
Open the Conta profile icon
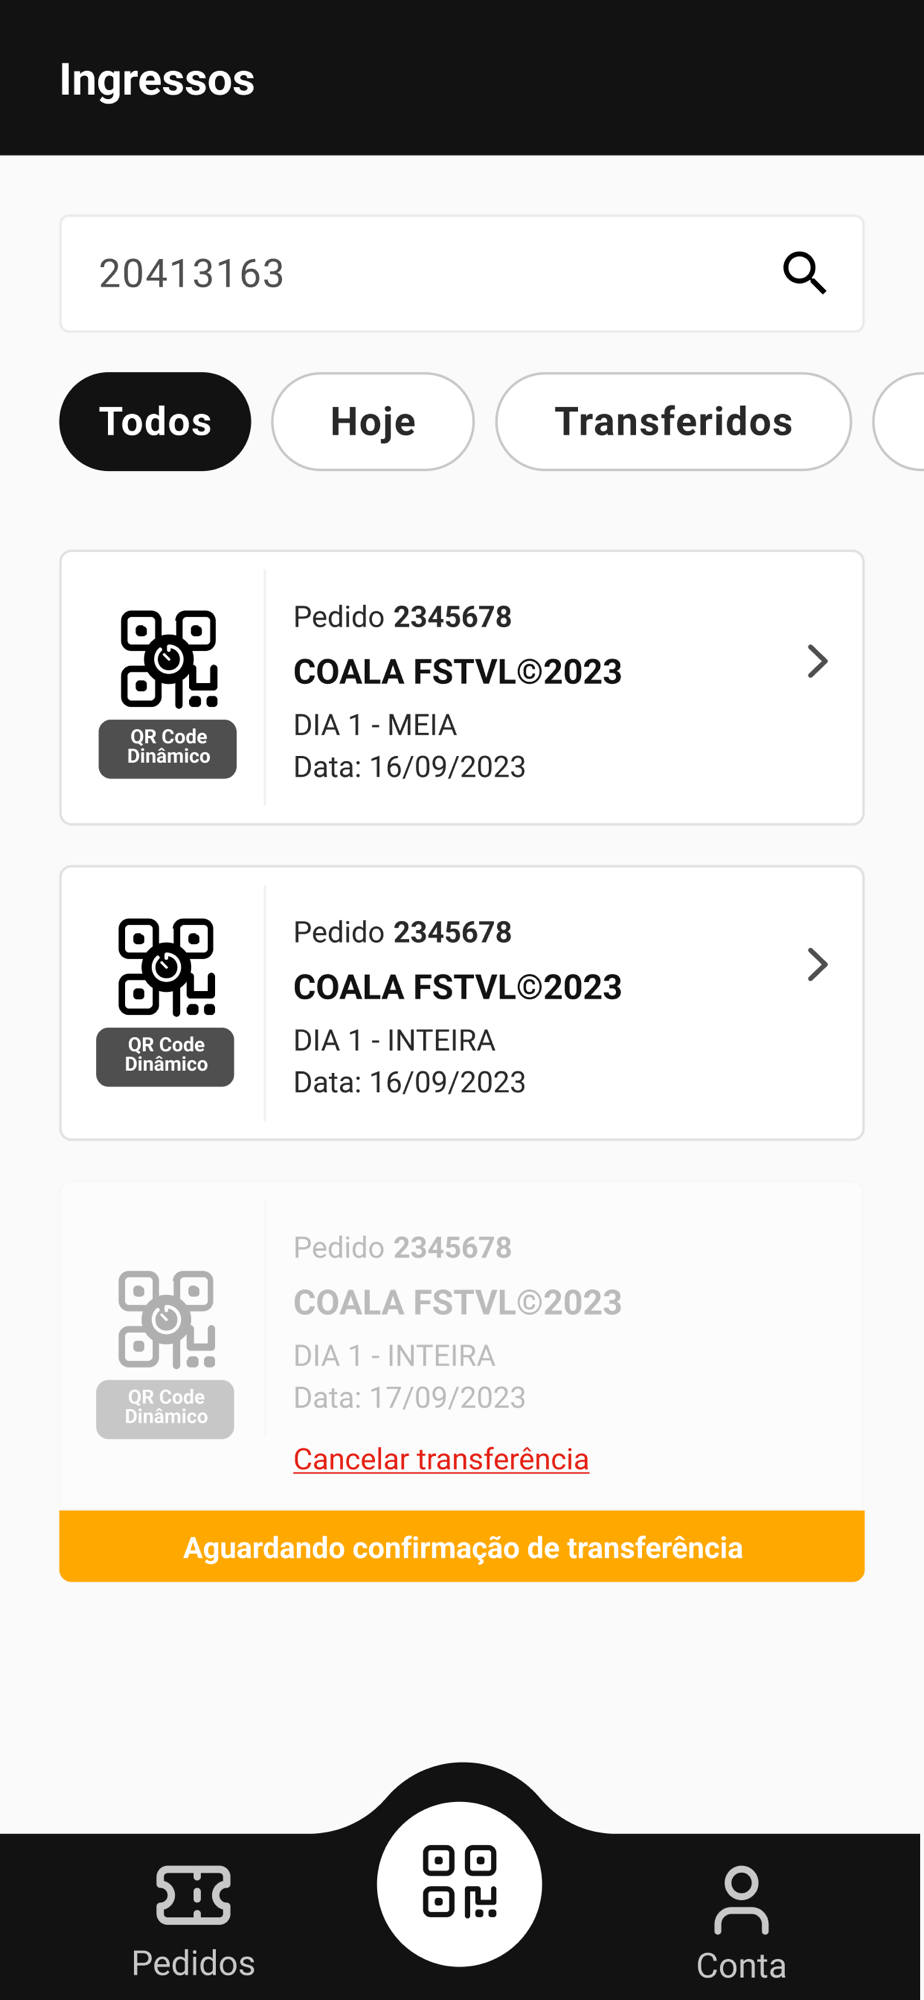(x=741, y=1900)
